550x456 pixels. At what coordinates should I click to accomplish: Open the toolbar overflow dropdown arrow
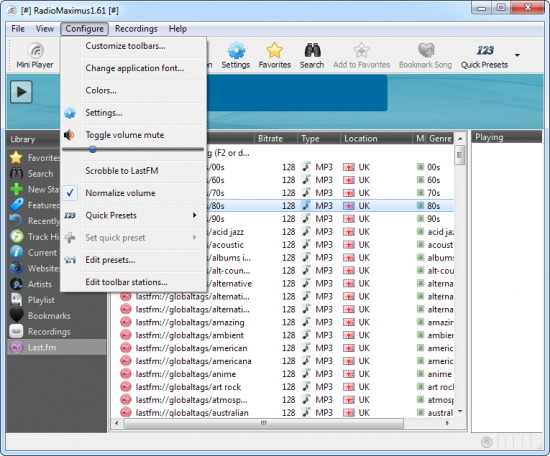(517, 55)
